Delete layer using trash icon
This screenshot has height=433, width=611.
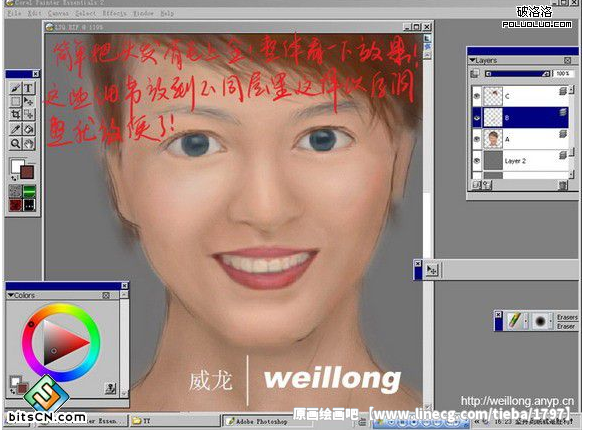(x=563, y=186)
